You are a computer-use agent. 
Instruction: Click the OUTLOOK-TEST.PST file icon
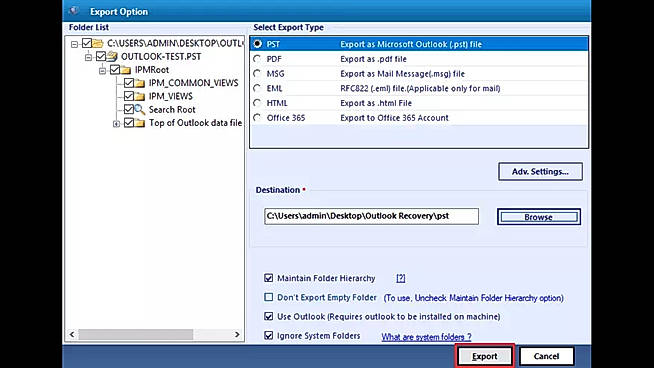112,56
